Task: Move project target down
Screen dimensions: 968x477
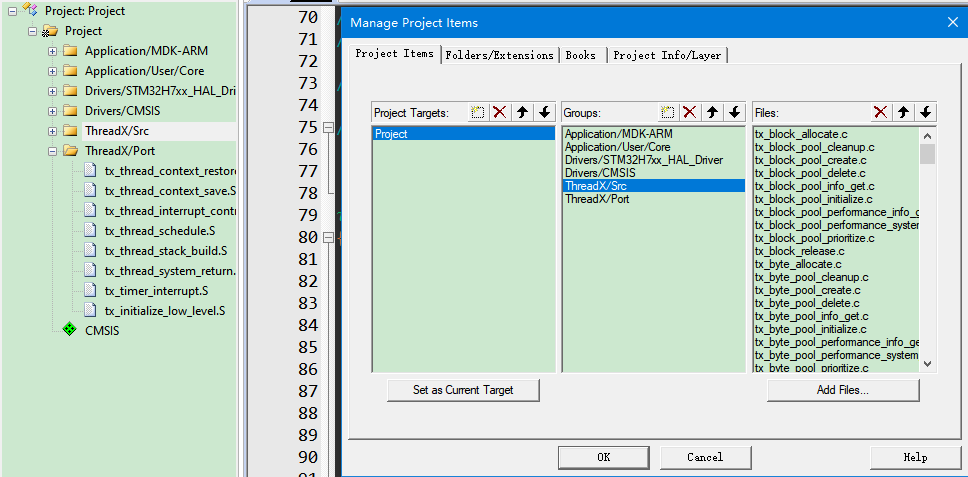Action: pos(544,112)
